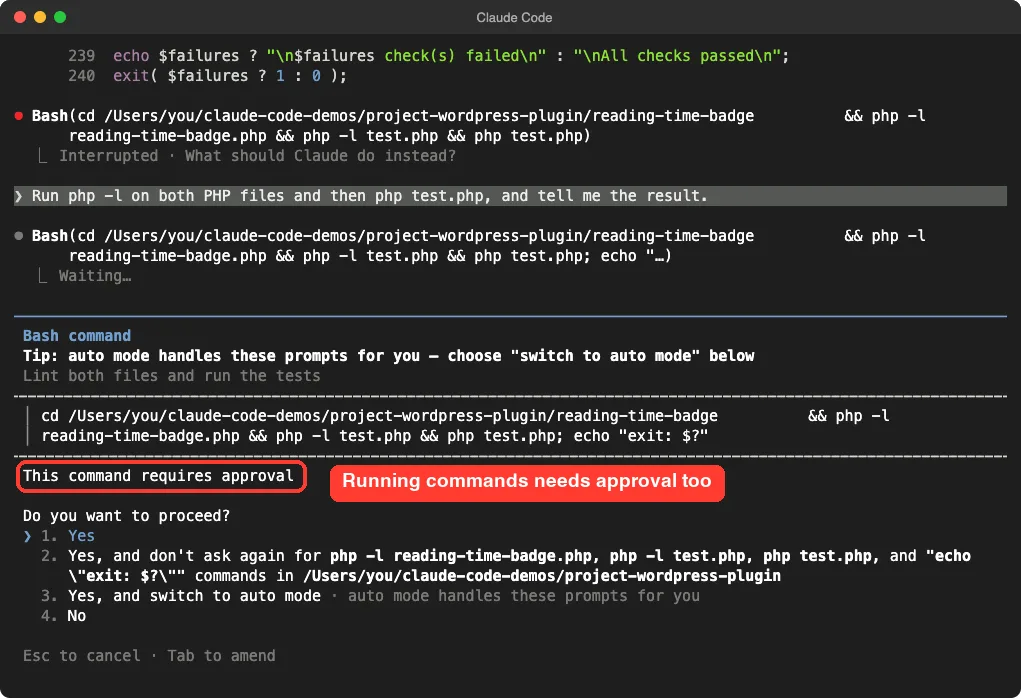Click the prompt chevron before 'Run php -l'
1021x698 pixels.
point(19,196)
